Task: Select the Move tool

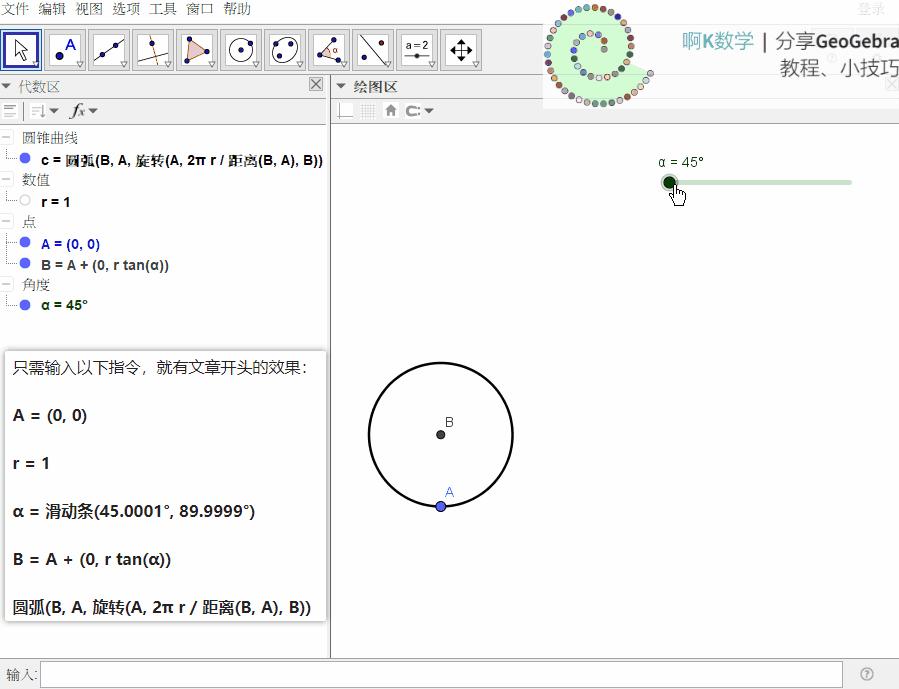Action: pyautogui.click(x=22, y=48)
